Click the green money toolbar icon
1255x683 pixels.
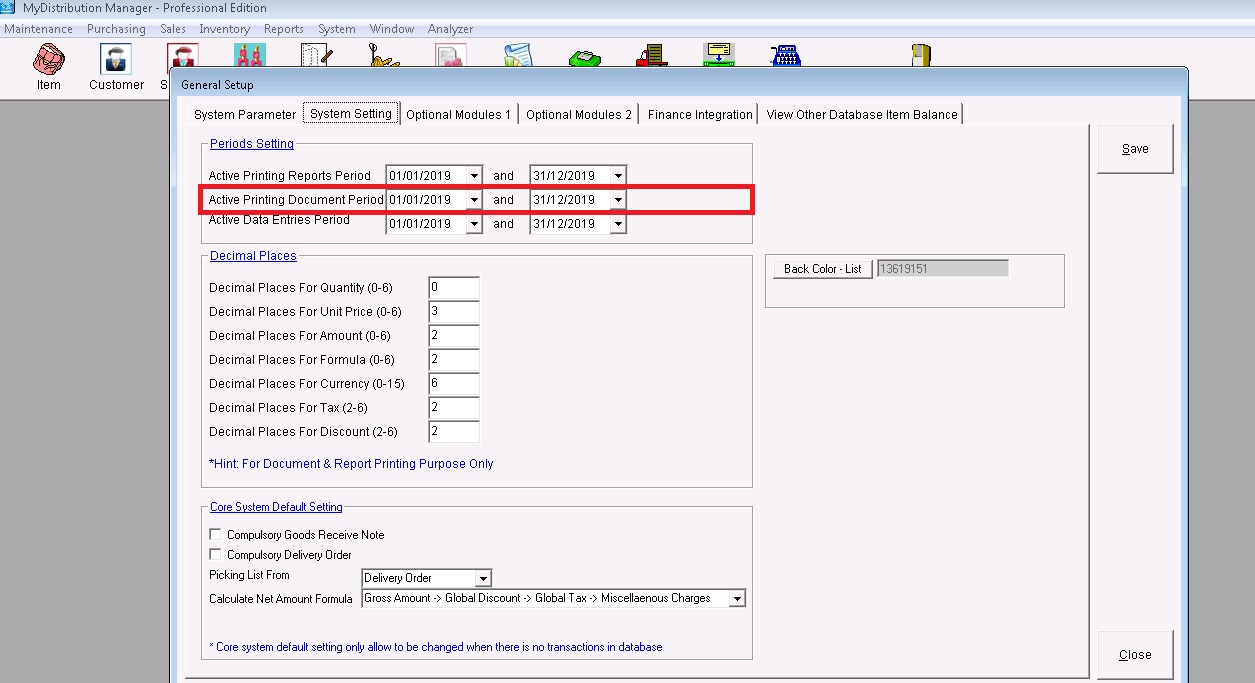[585, 58]
